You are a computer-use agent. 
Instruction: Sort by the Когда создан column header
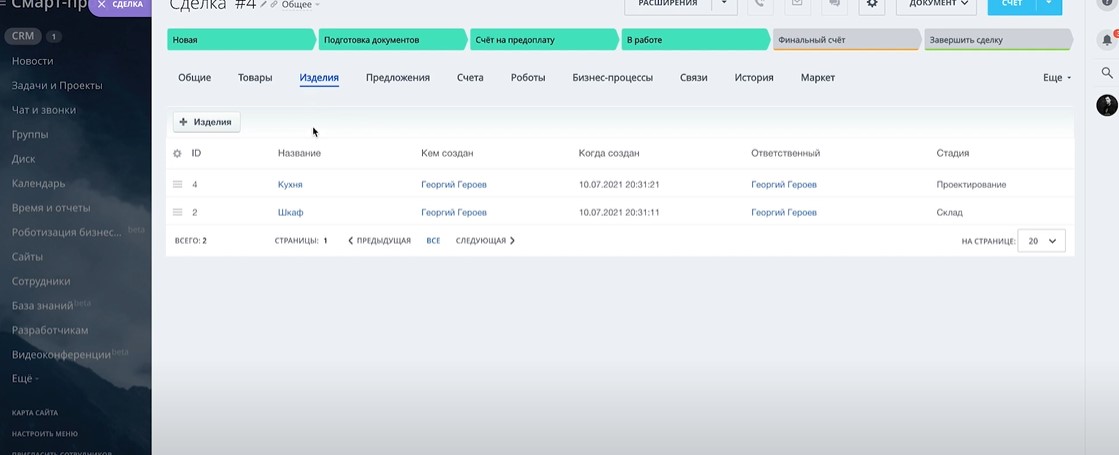click(x=609, y=153)
